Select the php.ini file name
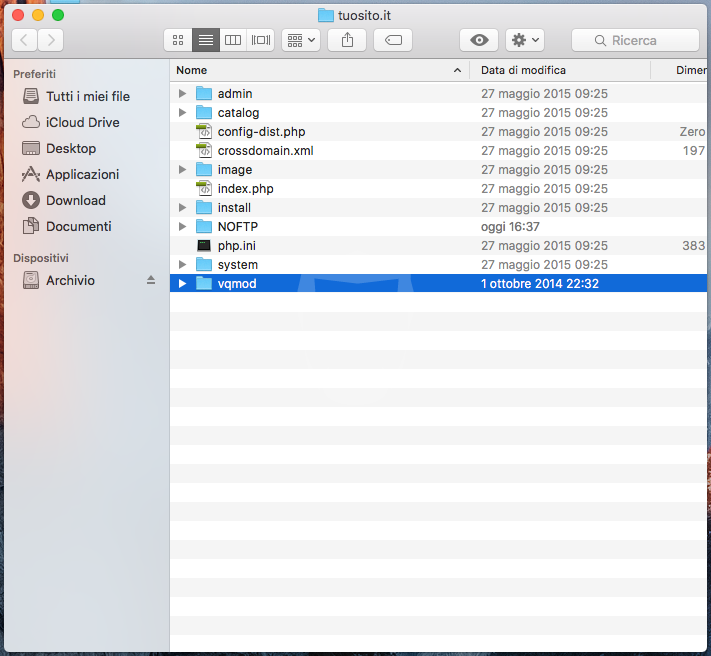Image resolution: width=711 pixels, height=656 pixels. point(237,246)
